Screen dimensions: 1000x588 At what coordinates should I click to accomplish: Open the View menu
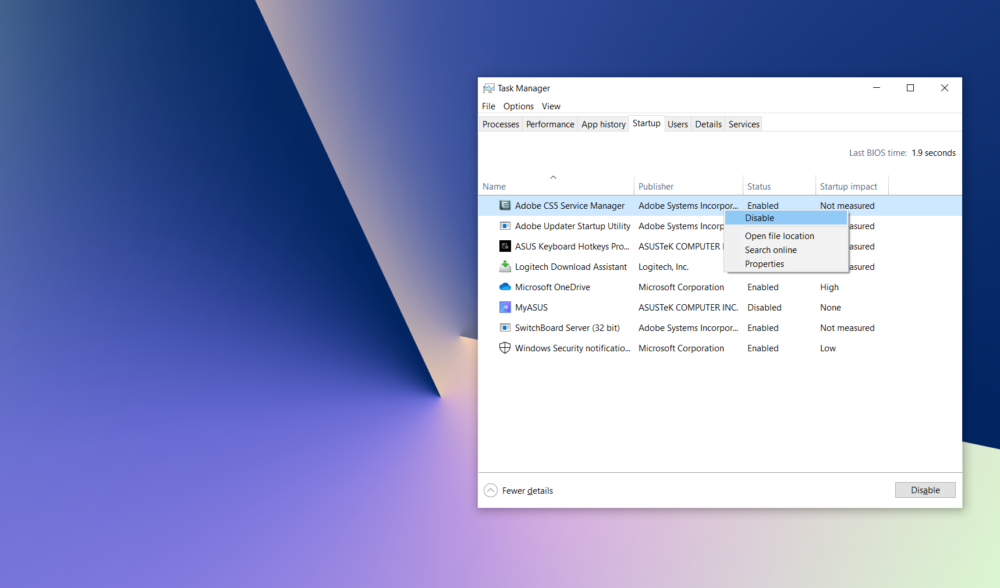pos(551,107)
